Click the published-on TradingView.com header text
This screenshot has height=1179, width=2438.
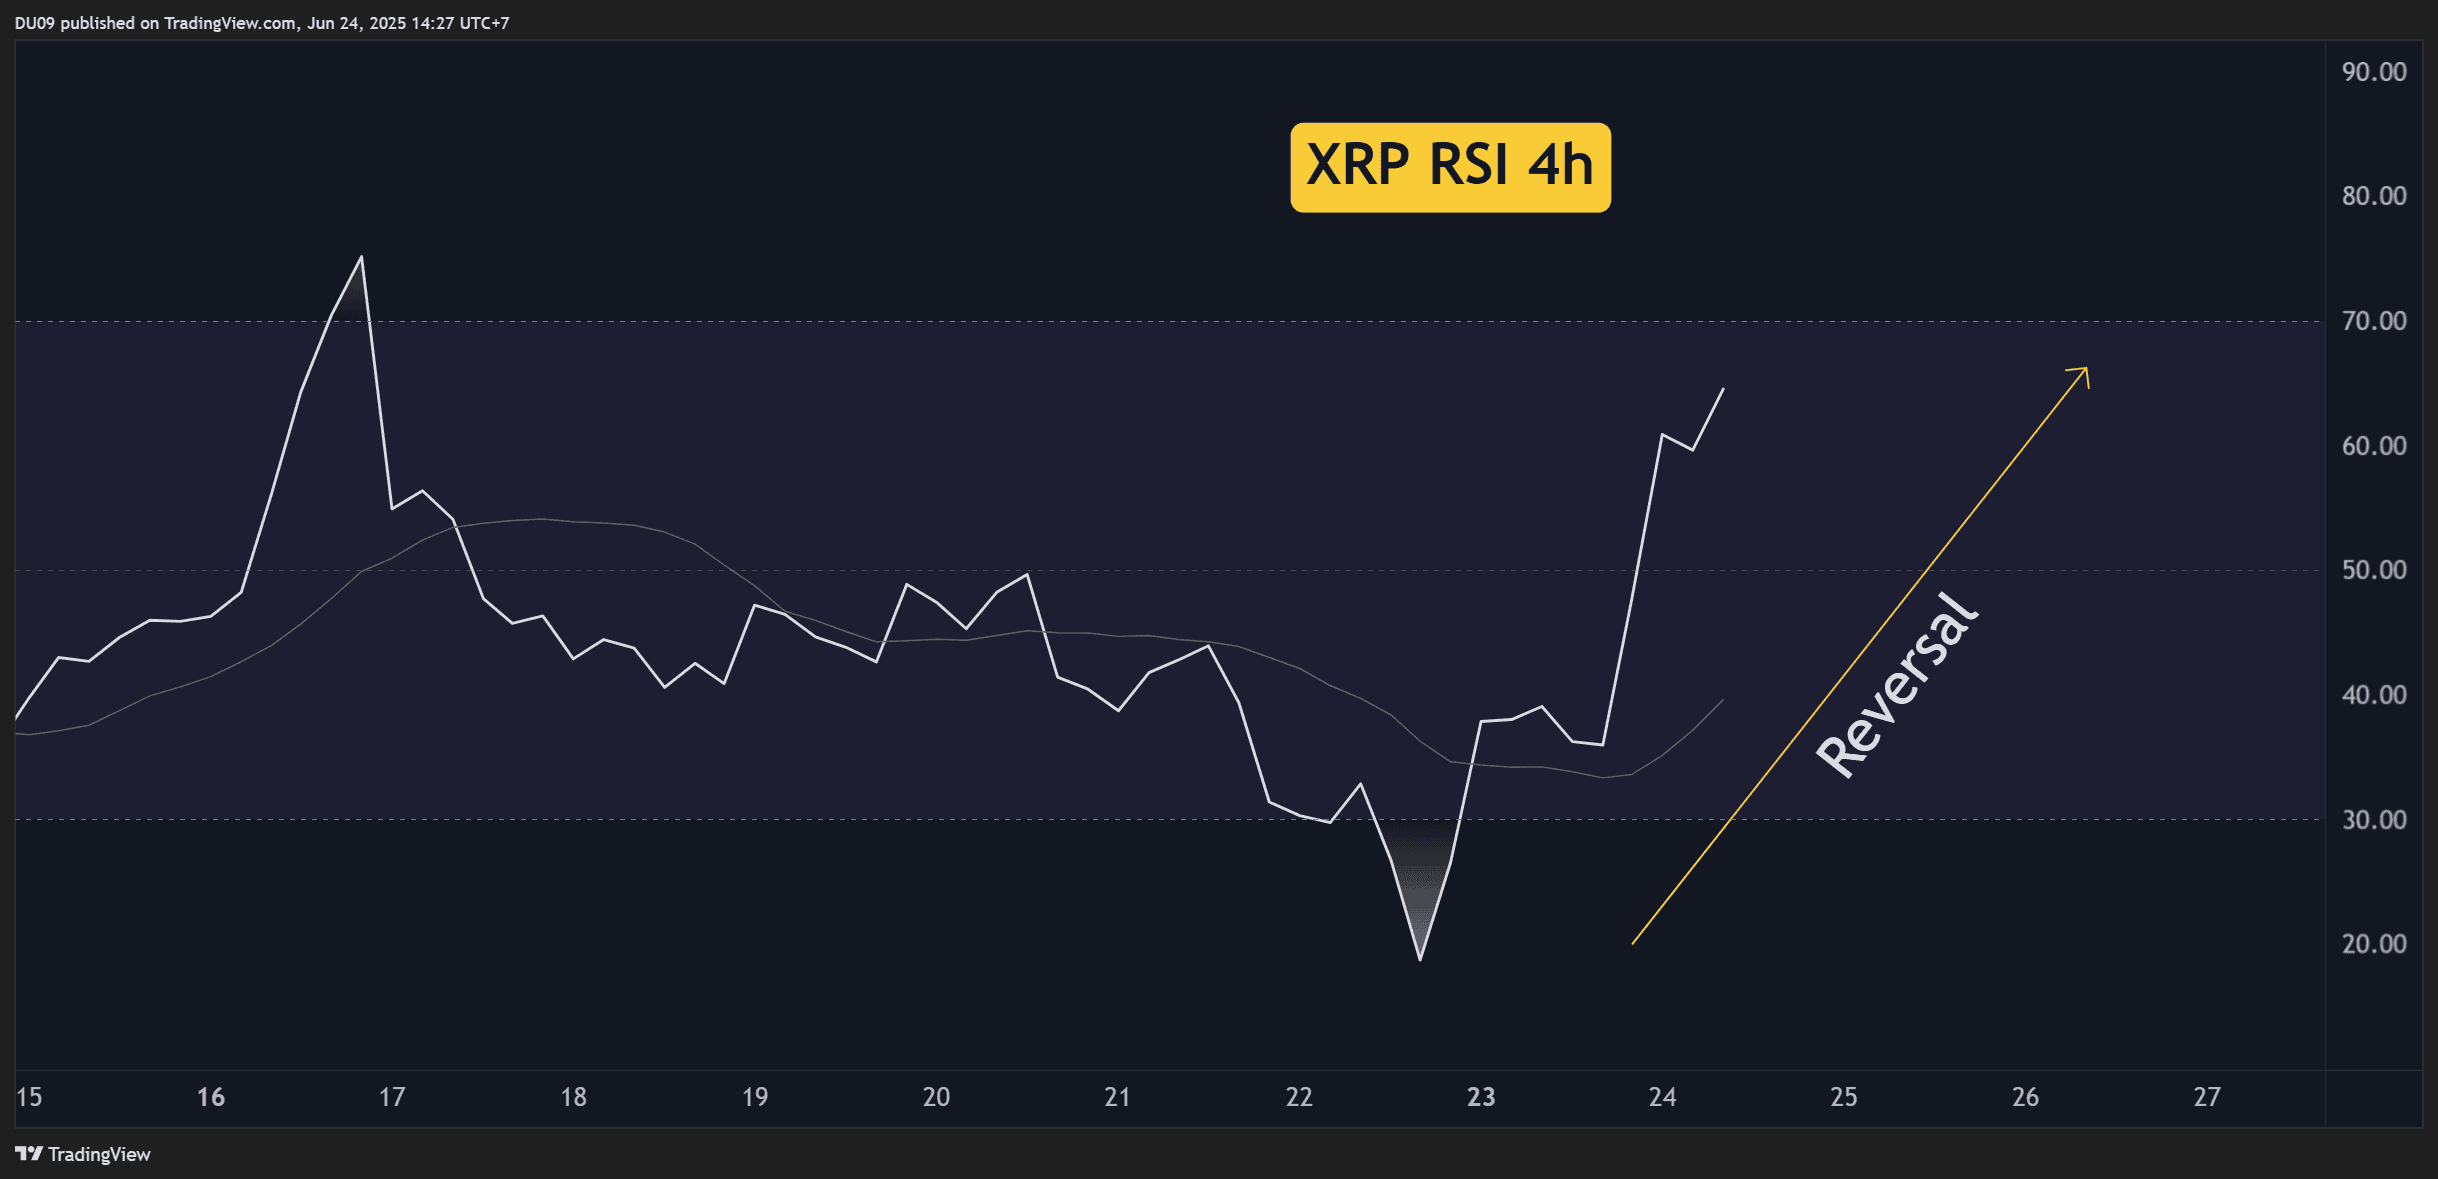(262, 23)
